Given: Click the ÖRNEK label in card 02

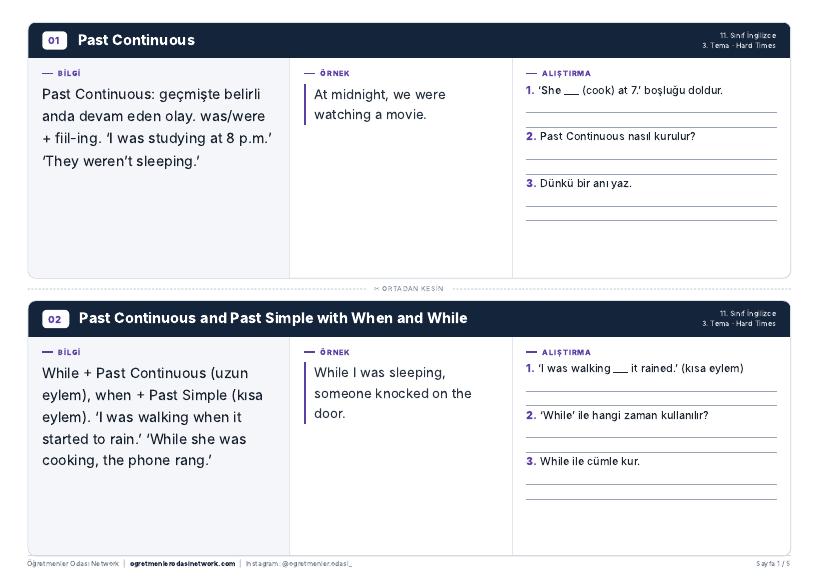Looking at the screenshot, I should pyautogui.click(x=335, y=352).
